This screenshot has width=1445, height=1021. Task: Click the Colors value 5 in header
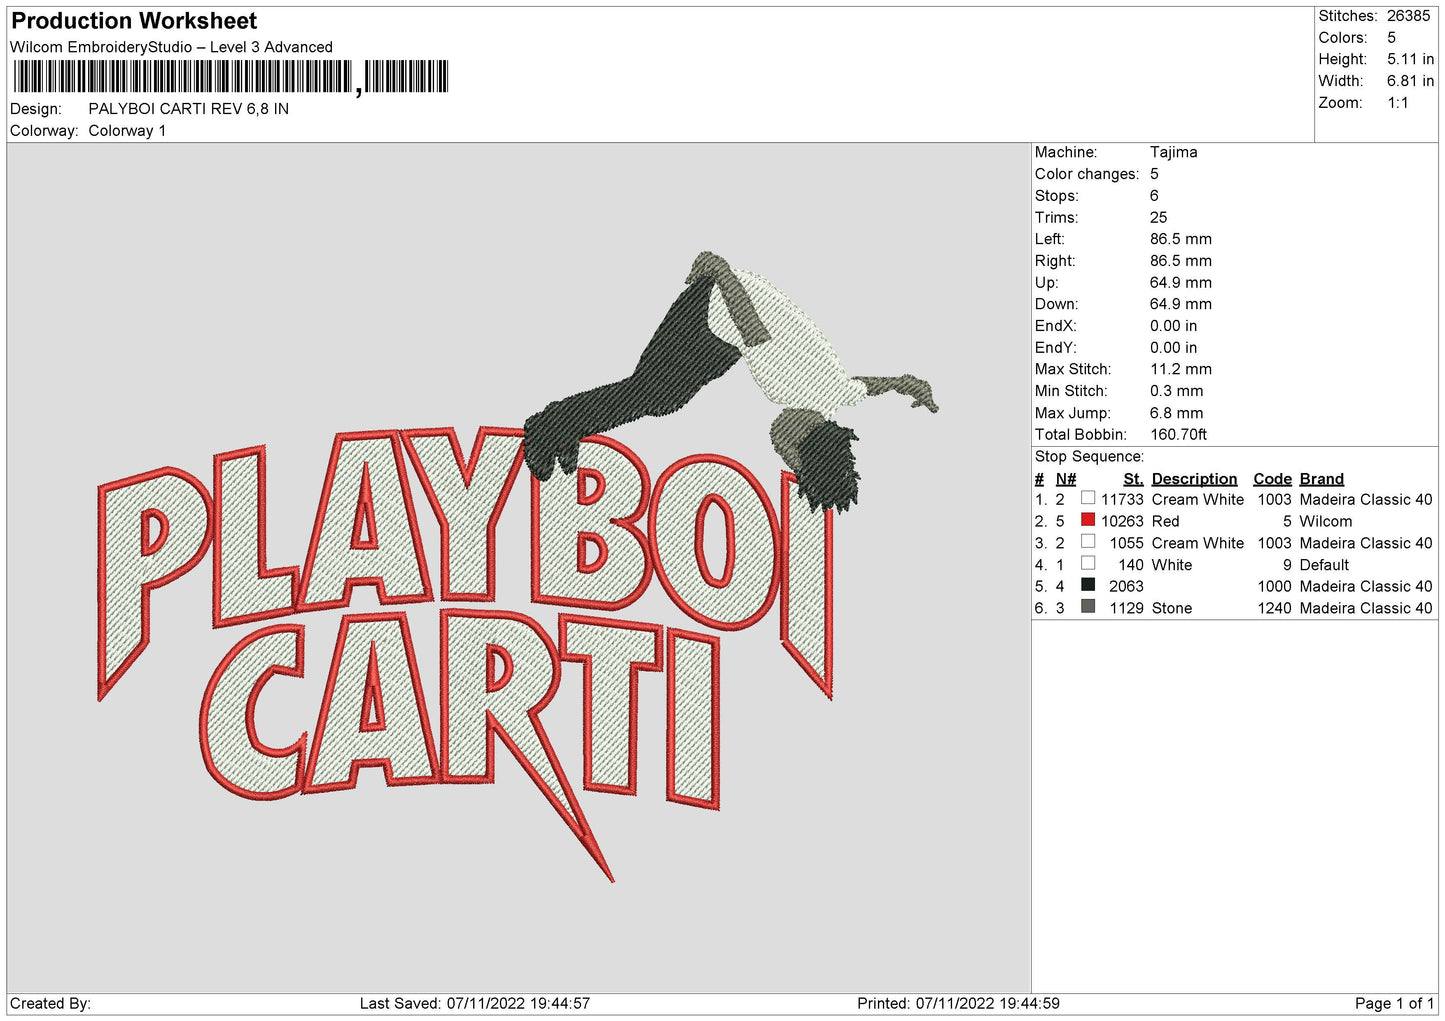click(1391, 38)
